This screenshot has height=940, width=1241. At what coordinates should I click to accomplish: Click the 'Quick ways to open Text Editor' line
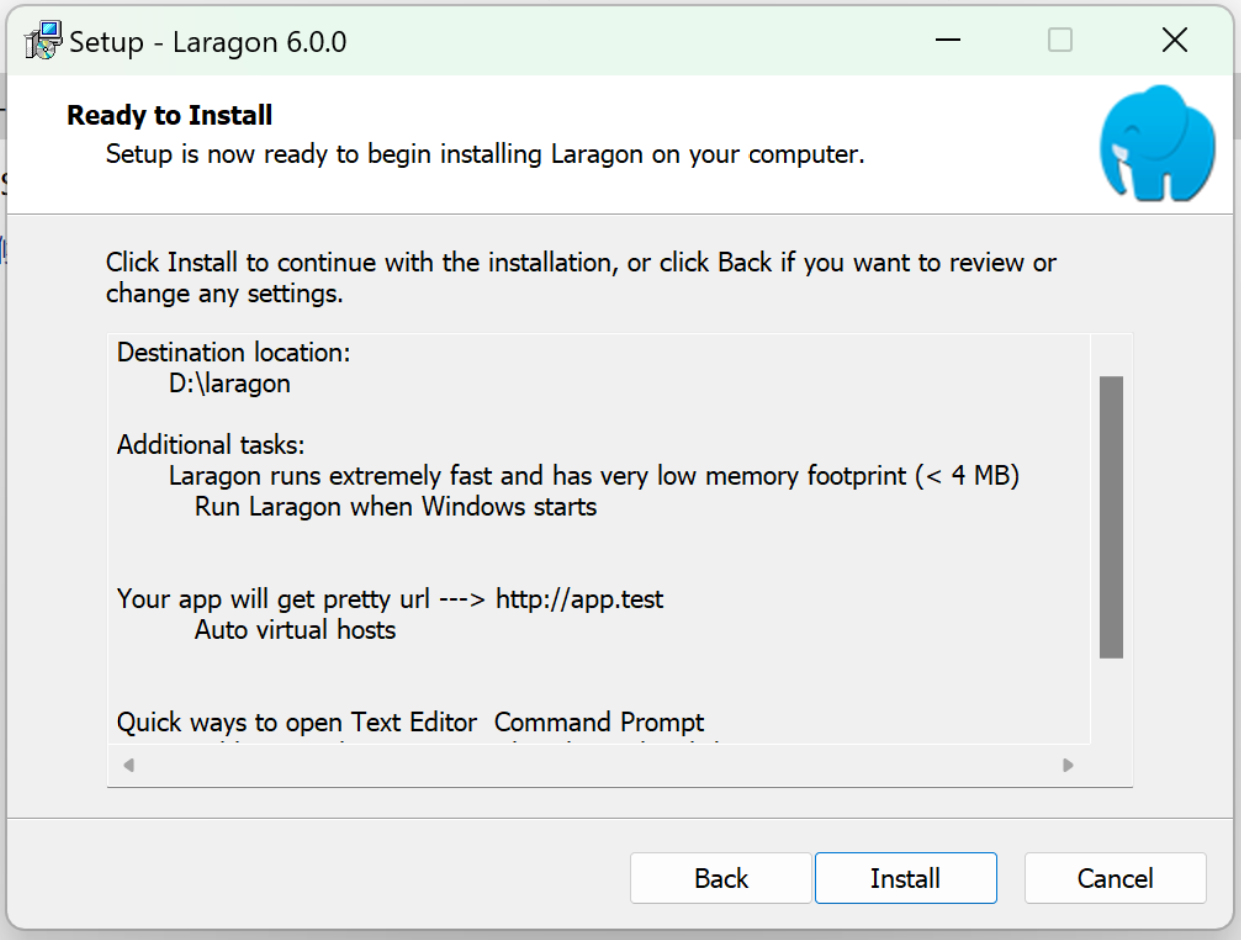click(x=411, y=722)
